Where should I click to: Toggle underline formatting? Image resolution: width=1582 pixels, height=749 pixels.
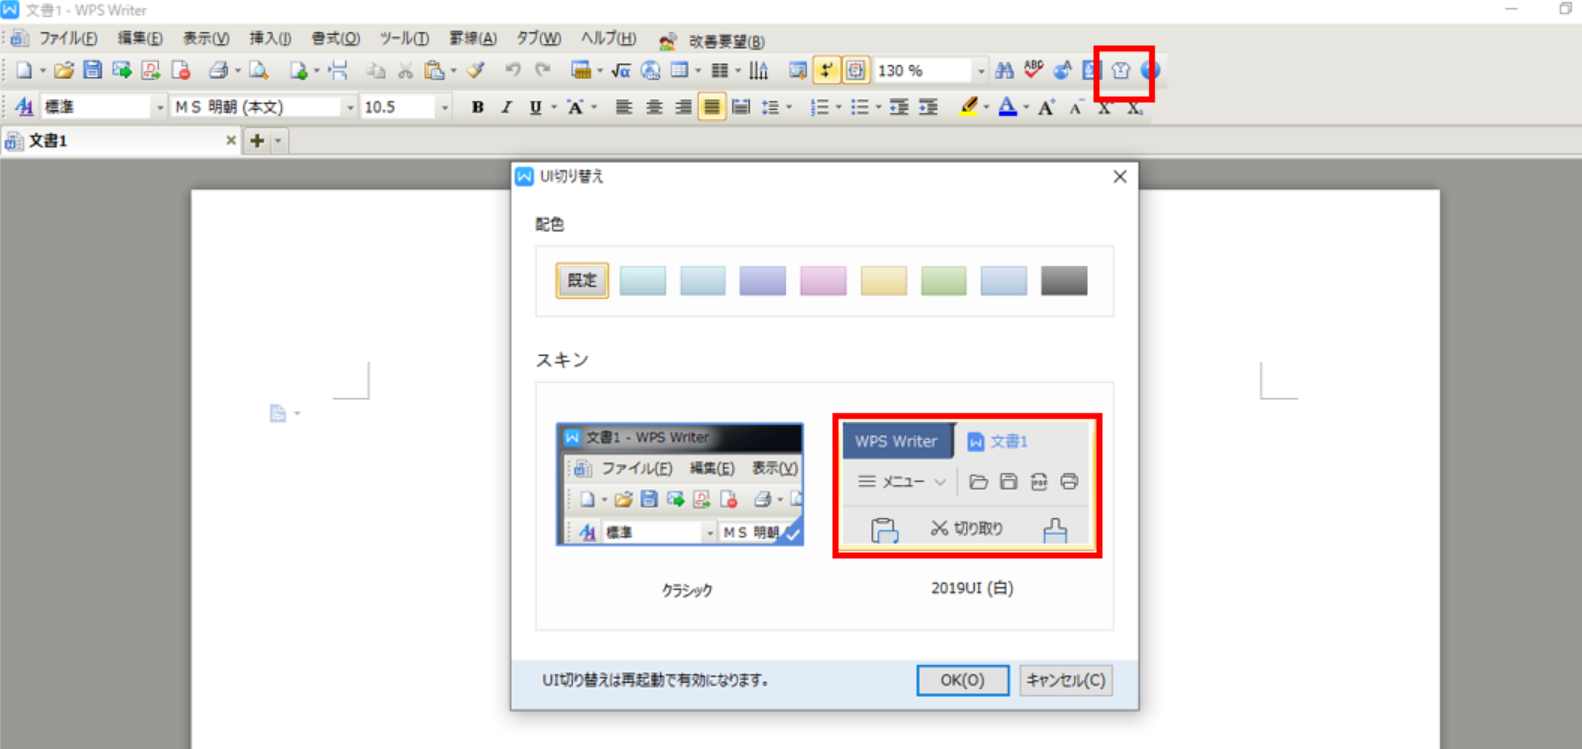pyautogui.click(x=535, y=107)
